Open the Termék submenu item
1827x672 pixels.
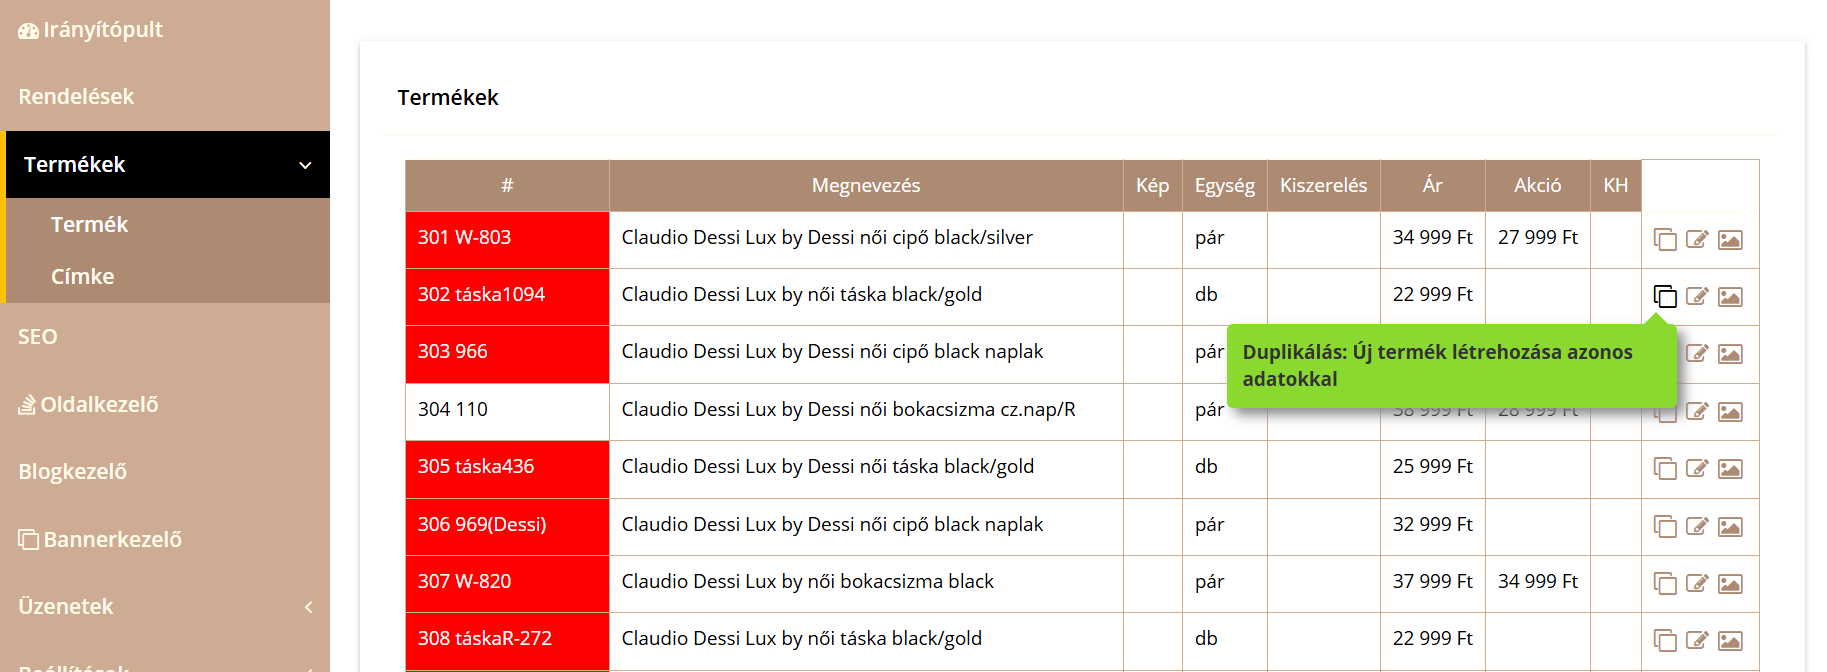[89, 225]
